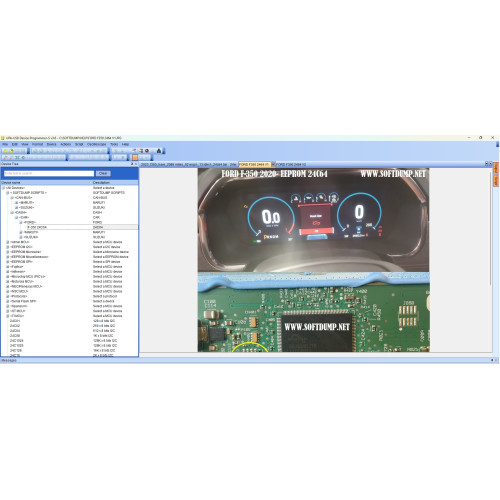Click the second pencil icon in second toolbar row
This screenshot has width=500, height=500.
point(11,157)
